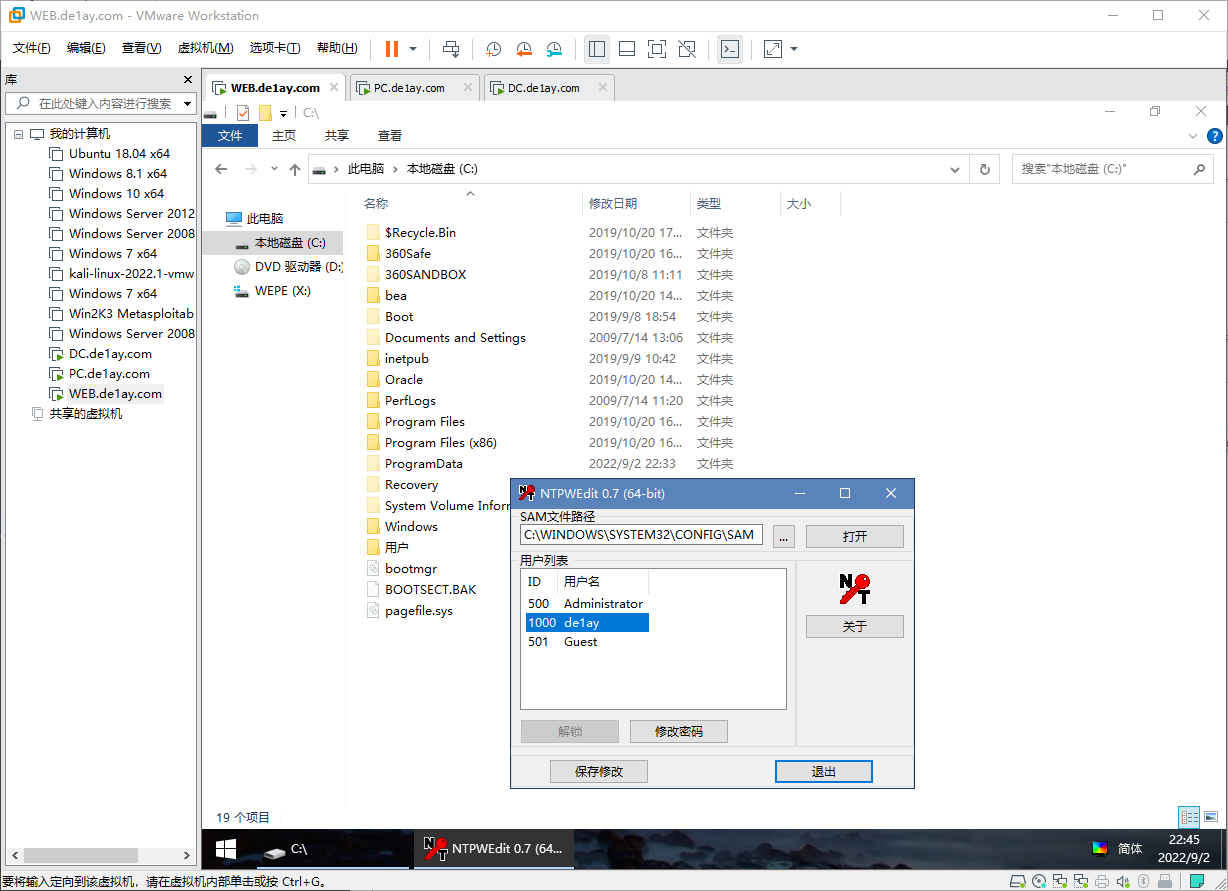
Task: Click the 退出 button in NTPWEdit
Action: [x=824, y=772]
